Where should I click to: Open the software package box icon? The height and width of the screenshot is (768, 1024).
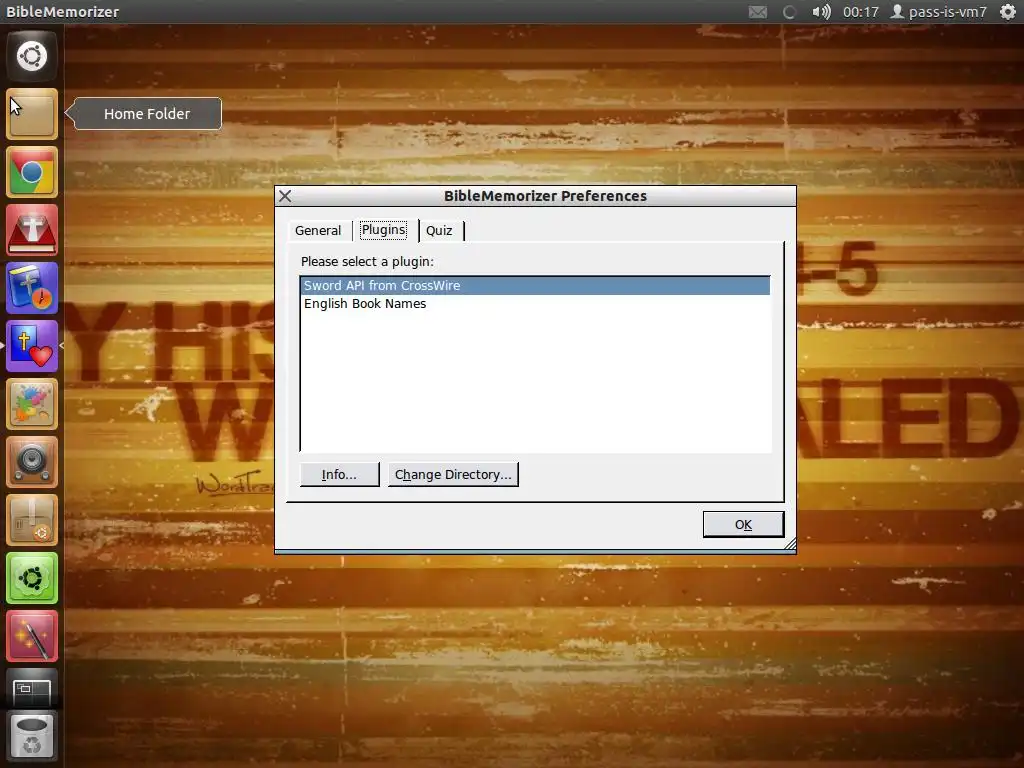[31, 520]
